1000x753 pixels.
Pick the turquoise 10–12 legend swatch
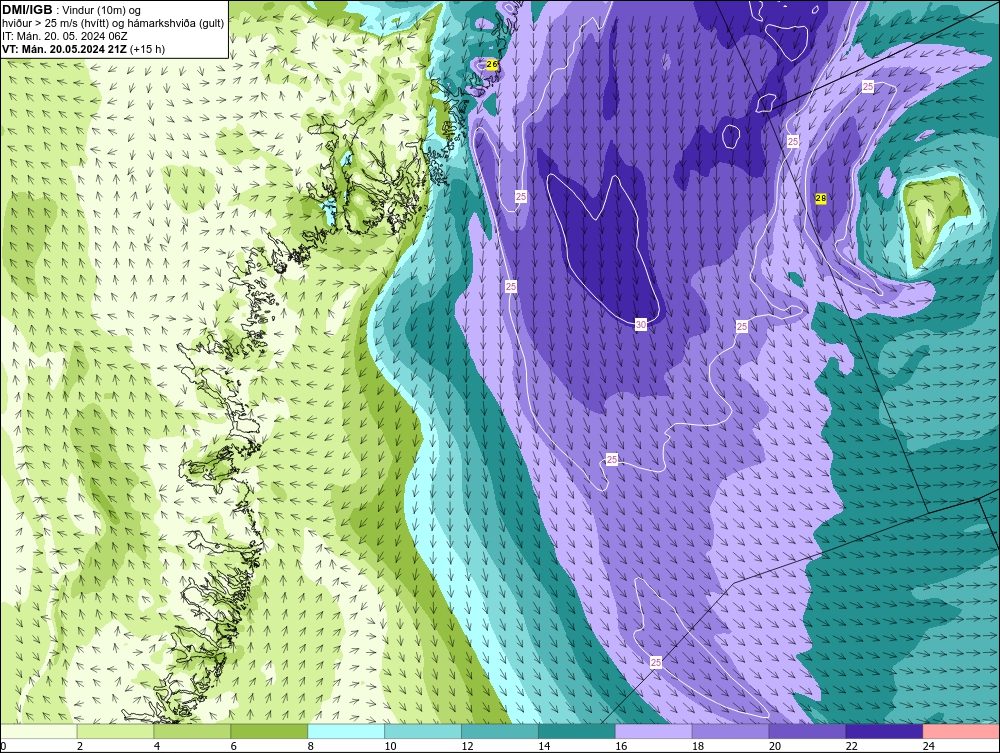click(423, 731)
